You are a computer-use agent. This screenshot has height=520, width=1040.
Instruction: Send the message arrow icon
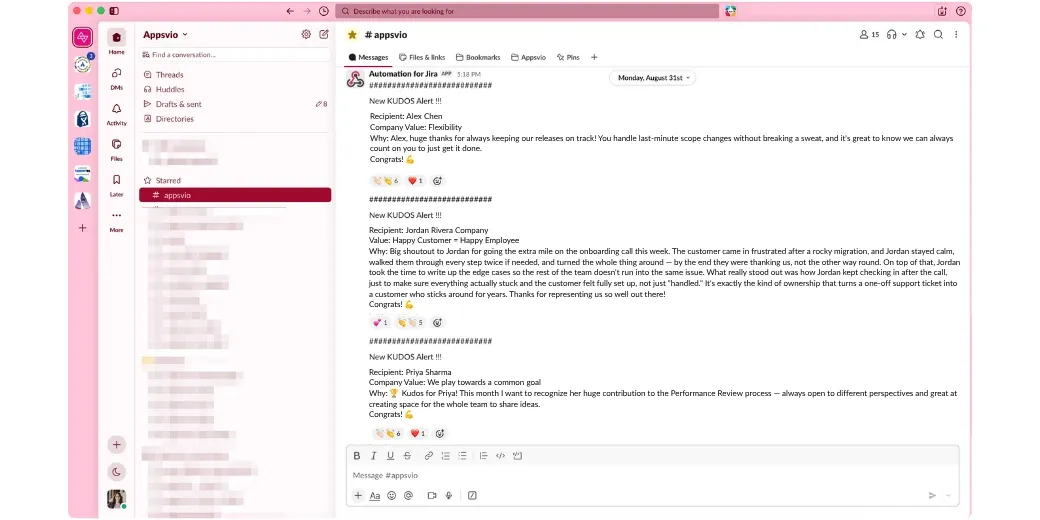click(932, 495)
